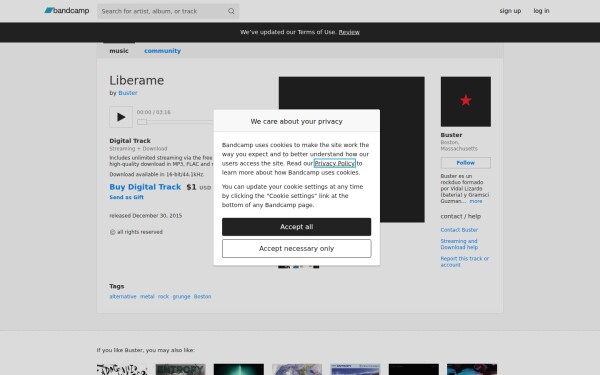Open the log in link
The image size is (600, 375).
[541, 11]
